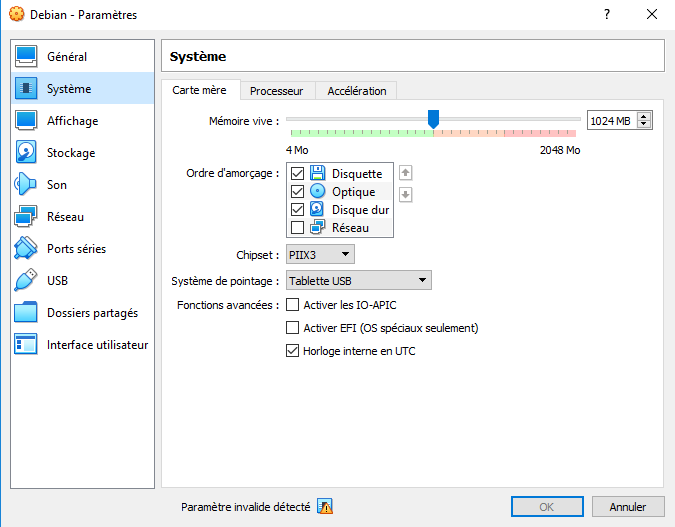675x527 pixels.
Task: Increase memory with spinner up arrow
Action: (644, 117)
